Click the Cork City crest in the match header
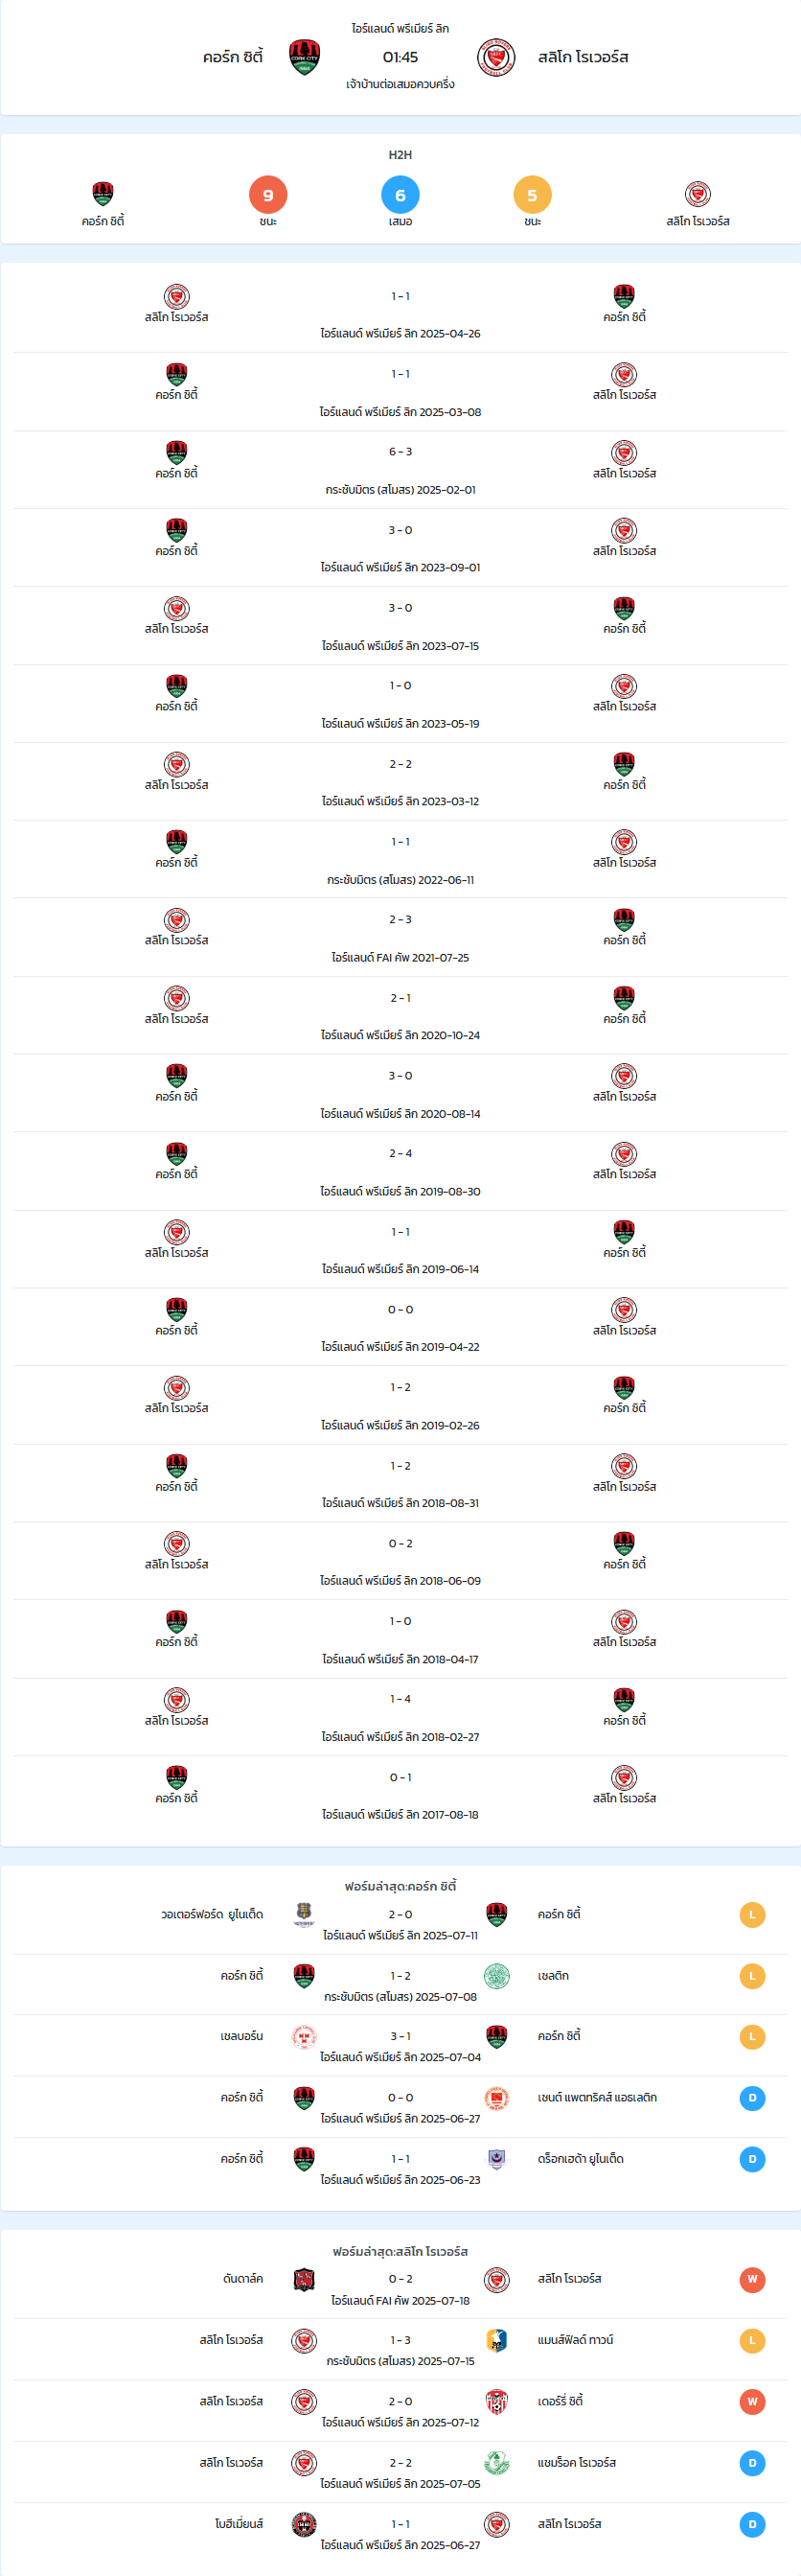 (x=304, y=58)
